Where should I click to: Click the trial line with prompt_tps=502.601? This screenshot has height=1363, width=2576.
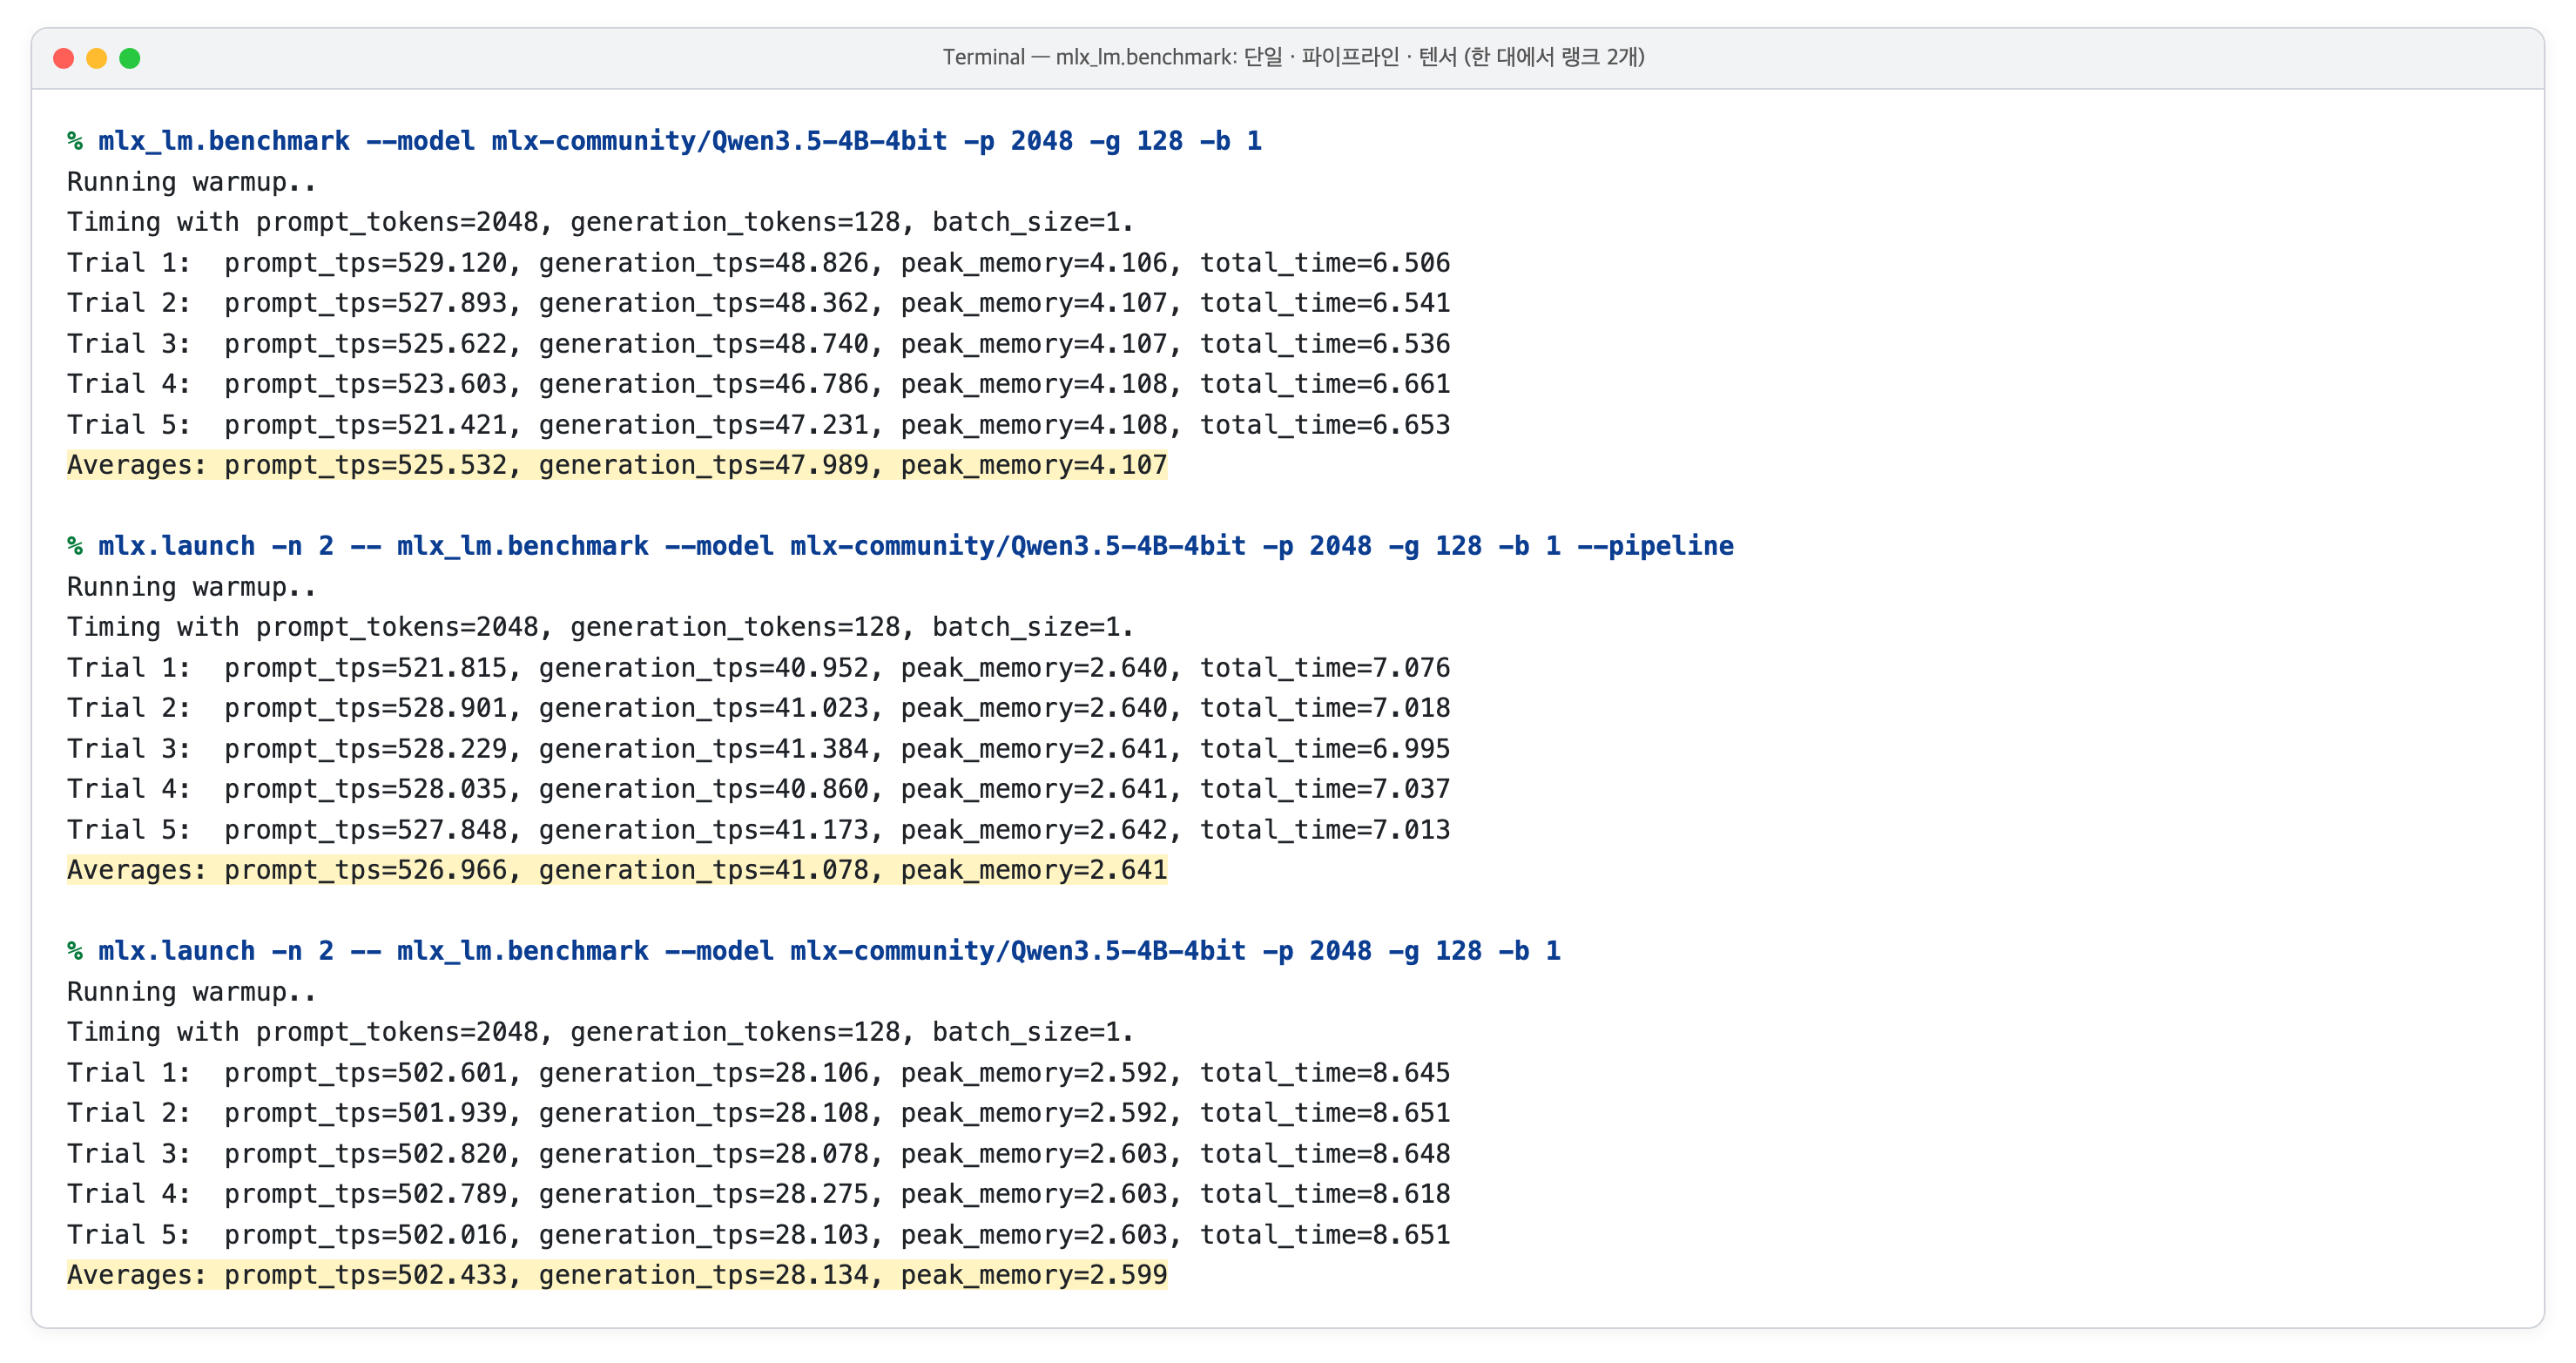pyautogui.click(x=758, y=1073)
